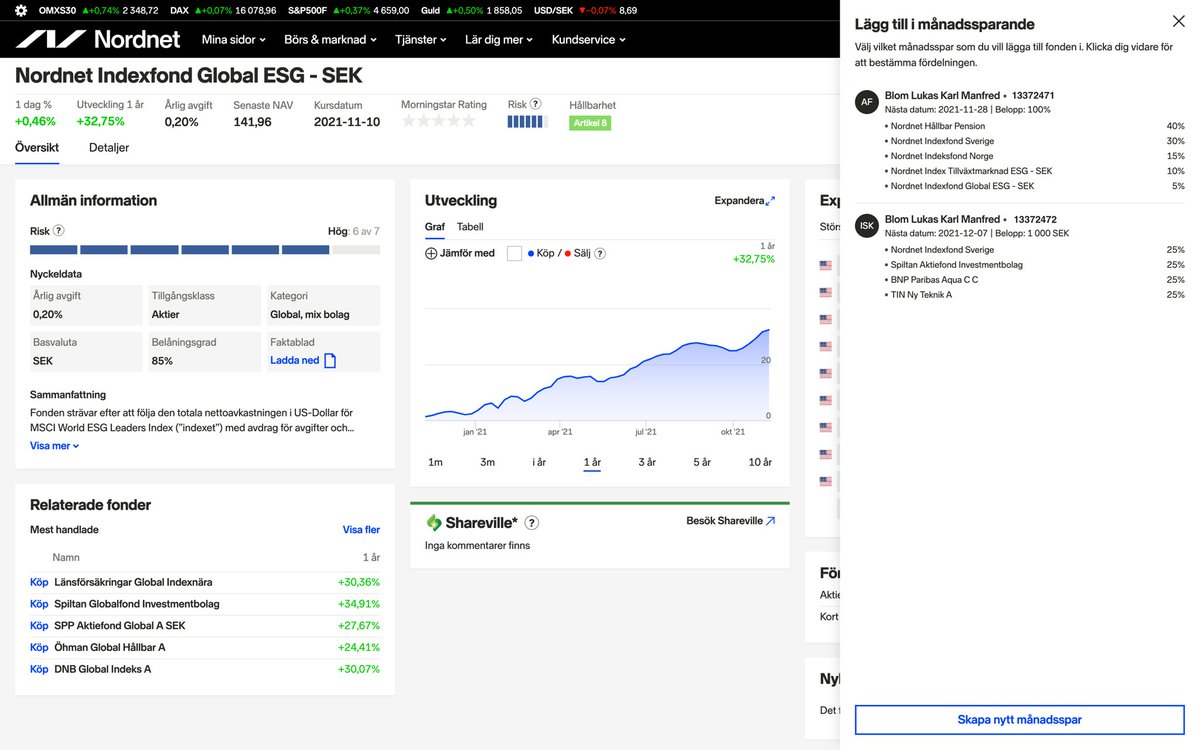Open Köp/Sälj help question icon
1200x750 pixels.
tap(600, 253)
